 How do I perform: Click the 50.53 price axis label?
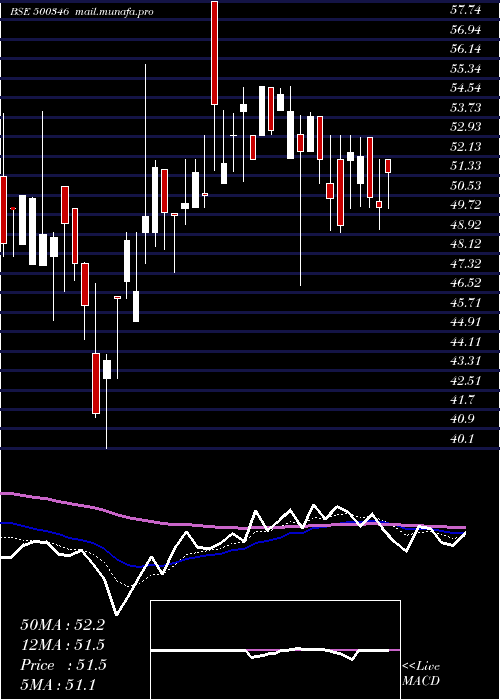[466, 185]
